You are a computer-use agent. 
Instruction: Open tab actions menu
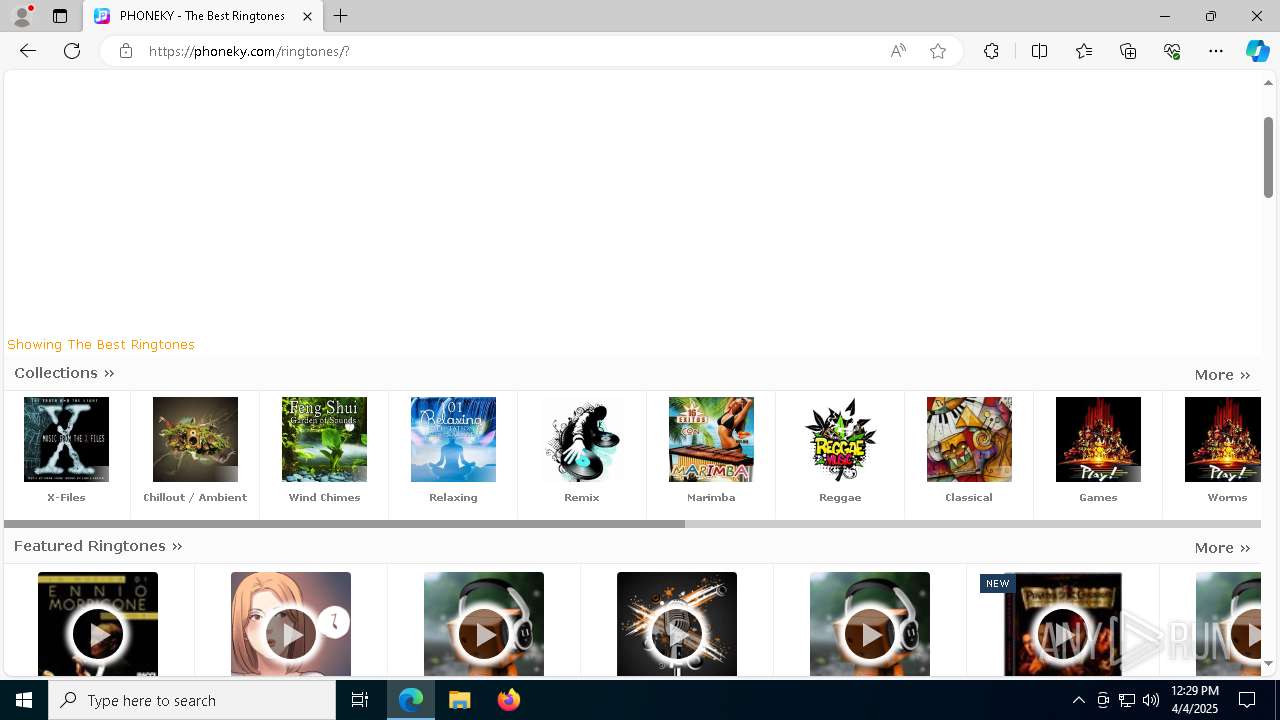point(60,16)
